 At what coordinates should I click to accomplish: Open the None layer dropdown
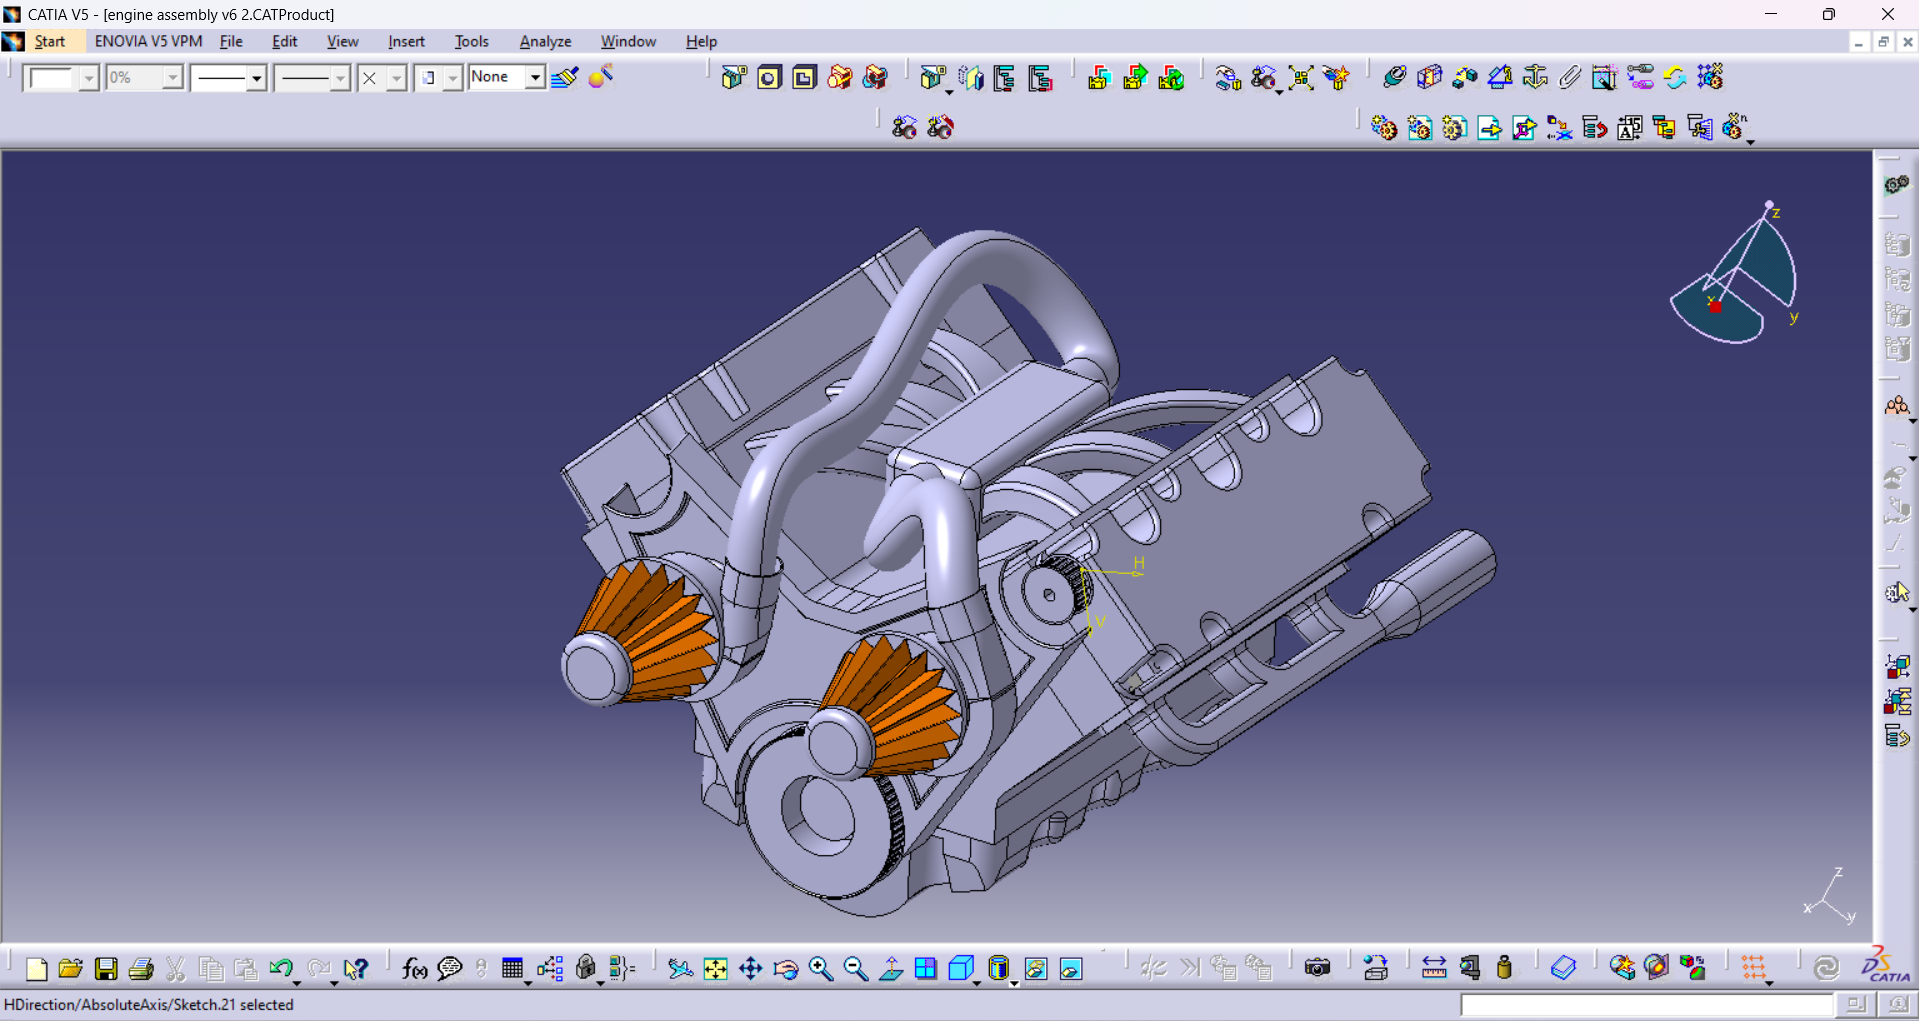click(535, 77)
